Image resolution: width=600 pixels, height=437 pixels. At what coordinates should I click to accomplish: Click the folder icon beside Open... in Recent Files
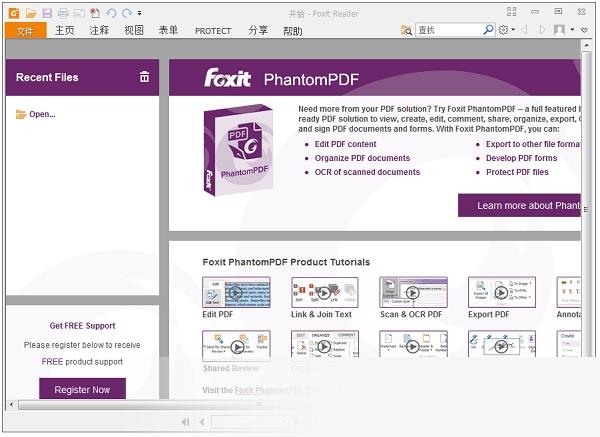[x=21, y=114]
